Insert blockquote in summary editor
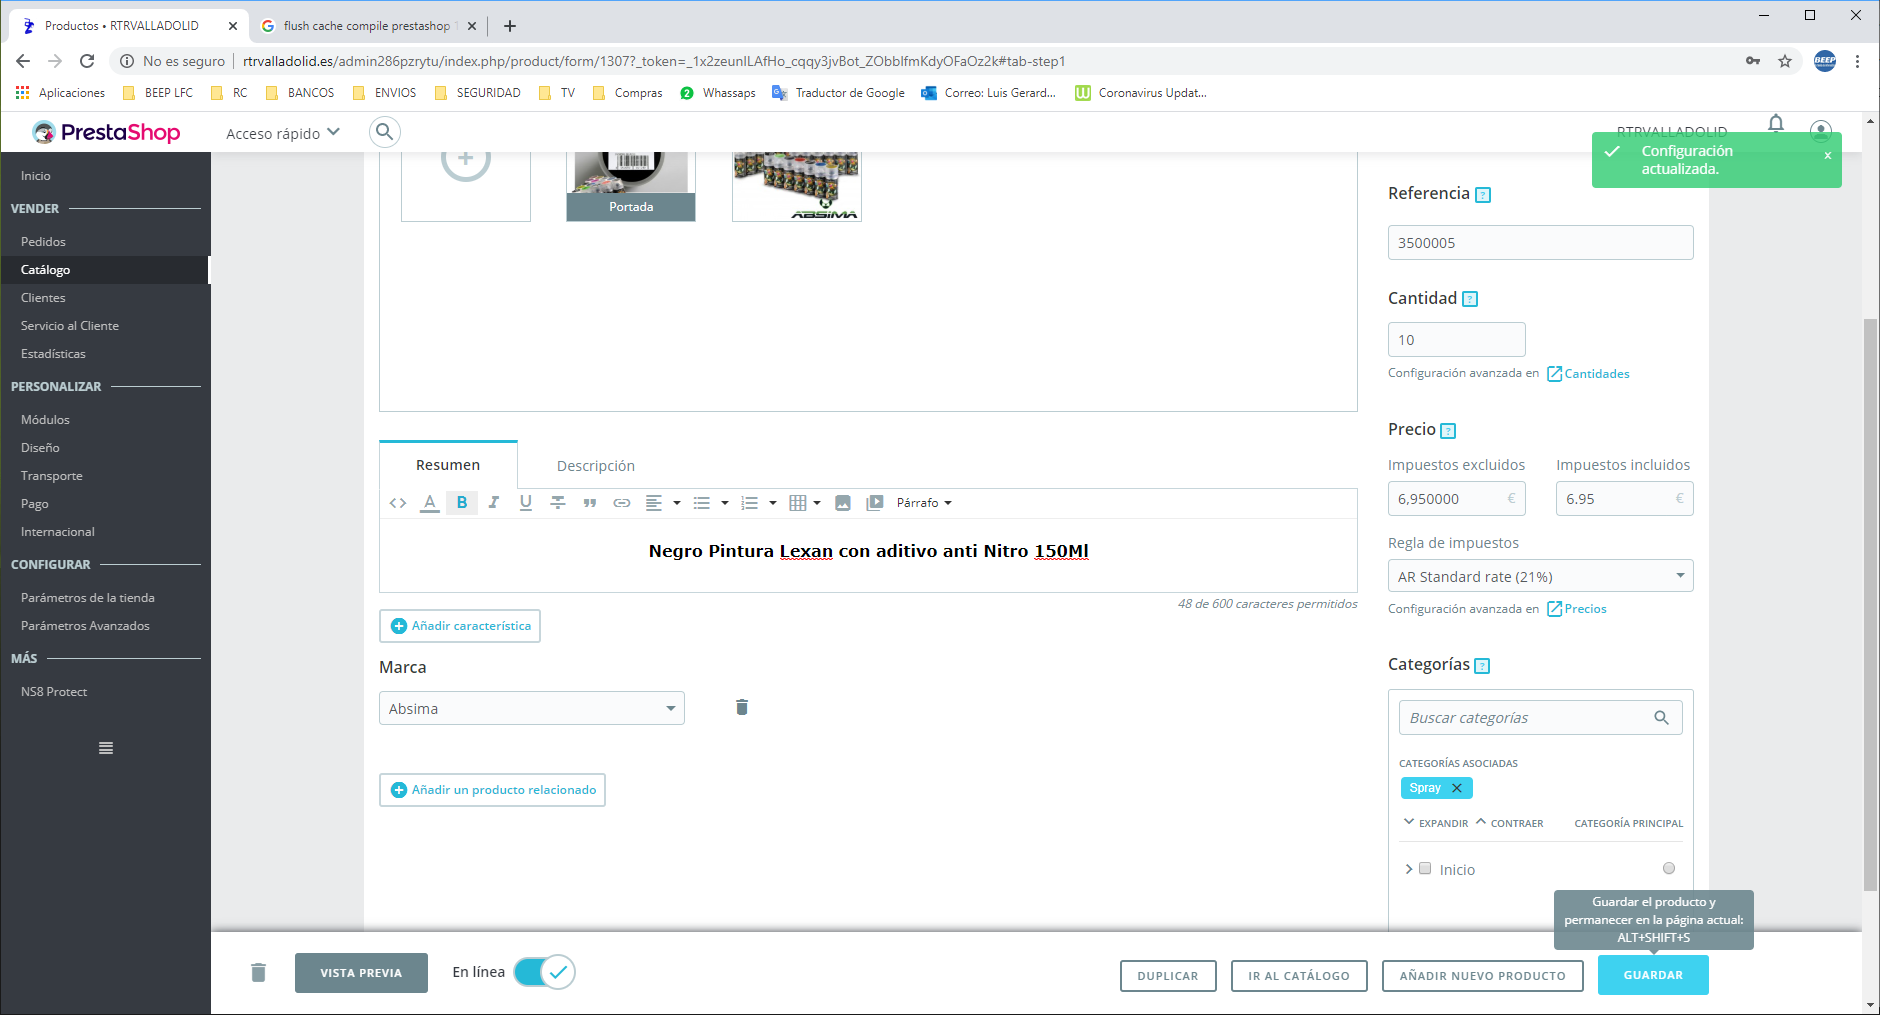Viewport: 1880px width, 1015px height. (x=590, y=503)
